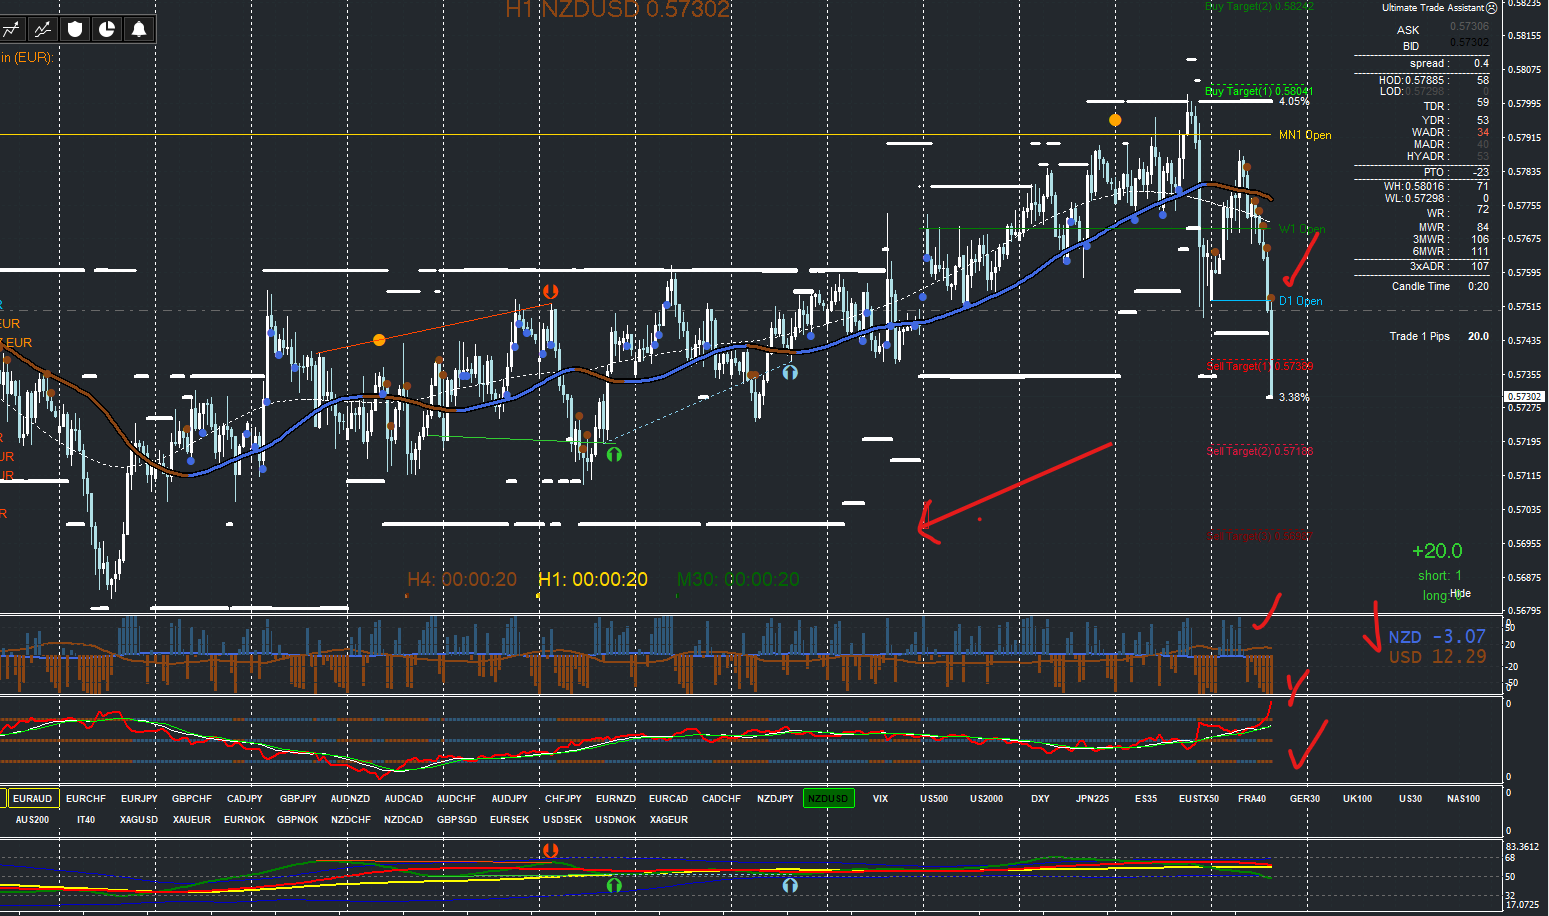Select the EURCAD button
Screen dimensions: 1549x916
coord(669,798)
